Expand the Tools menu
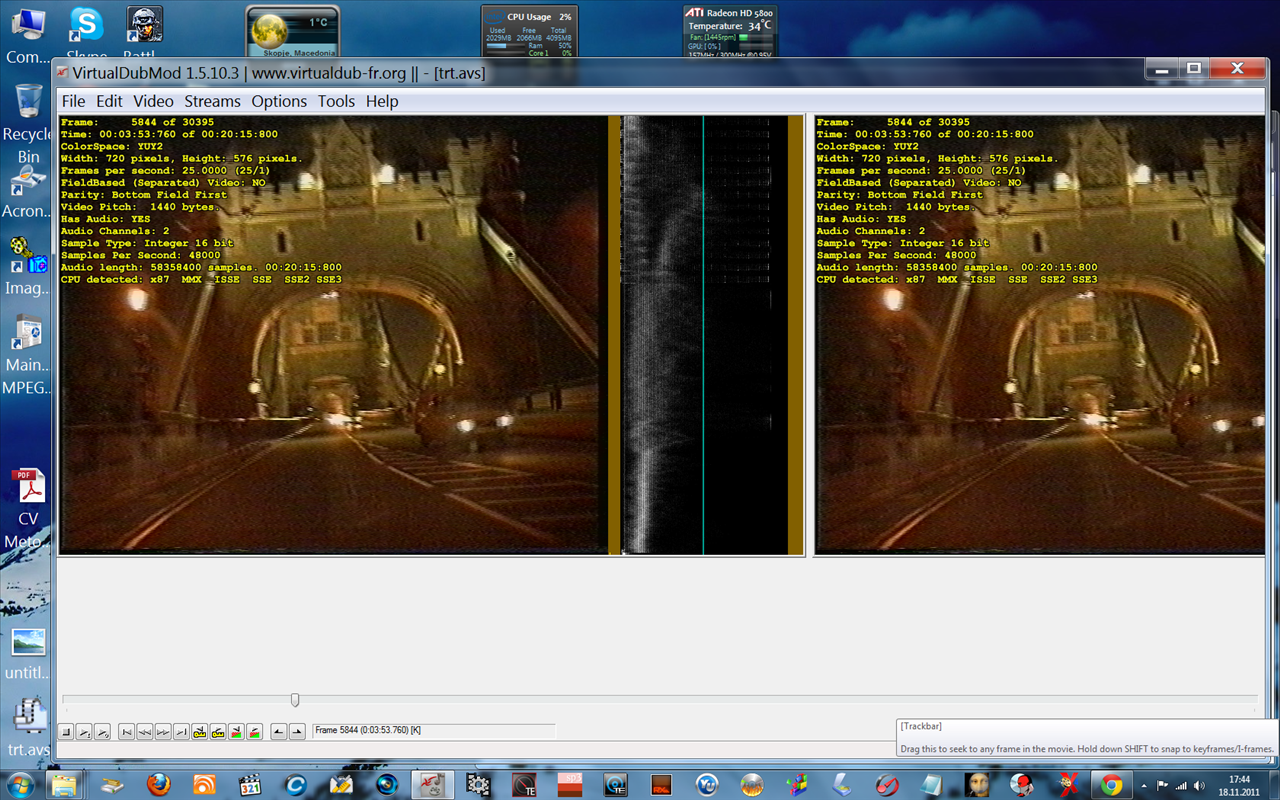Image resolution: width=1280 pixels, height=800 pixels. [x=336, y=101]
